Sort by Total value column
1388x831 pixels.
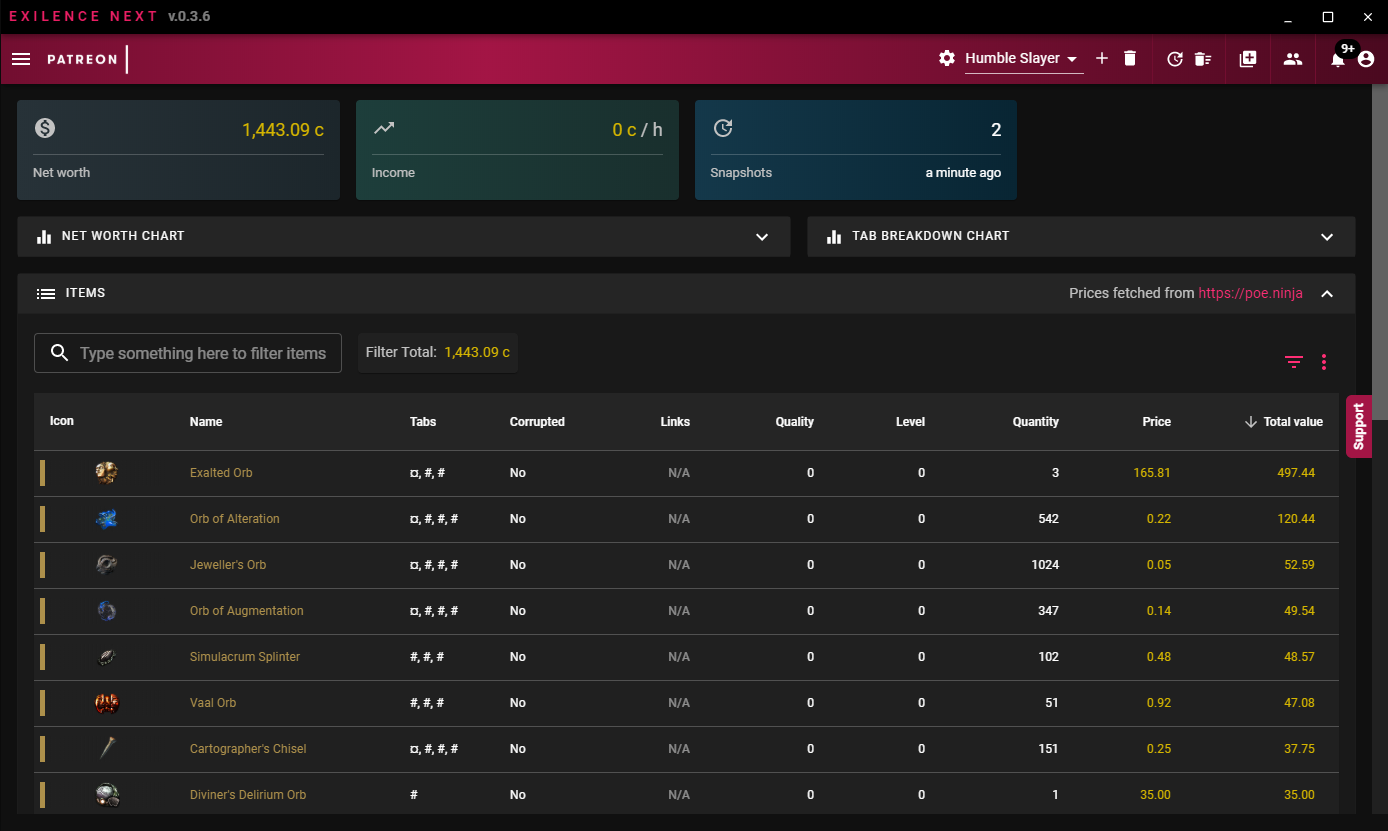[1284, 422]
